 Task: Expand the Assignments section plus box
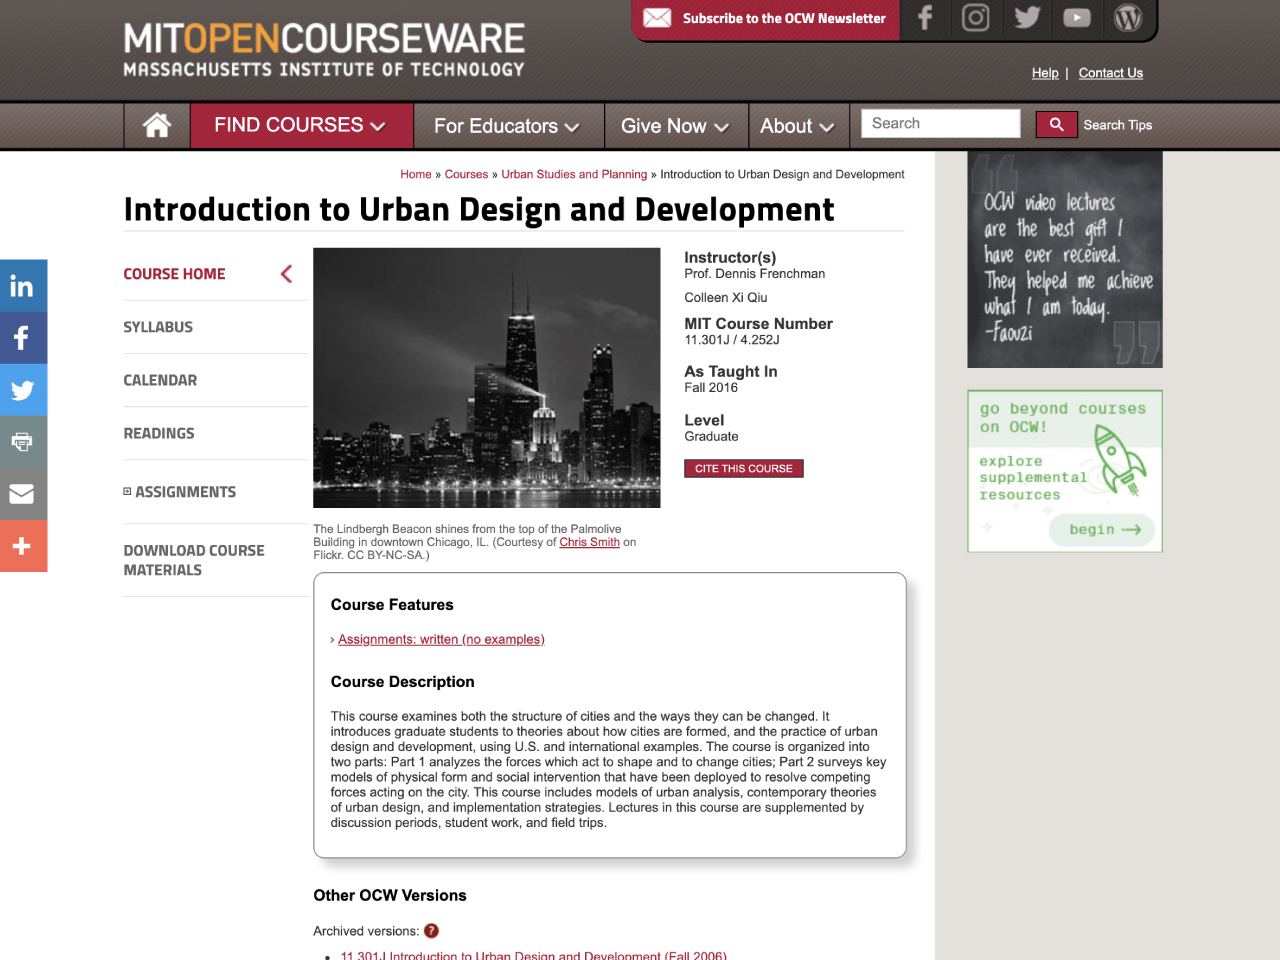127,491
